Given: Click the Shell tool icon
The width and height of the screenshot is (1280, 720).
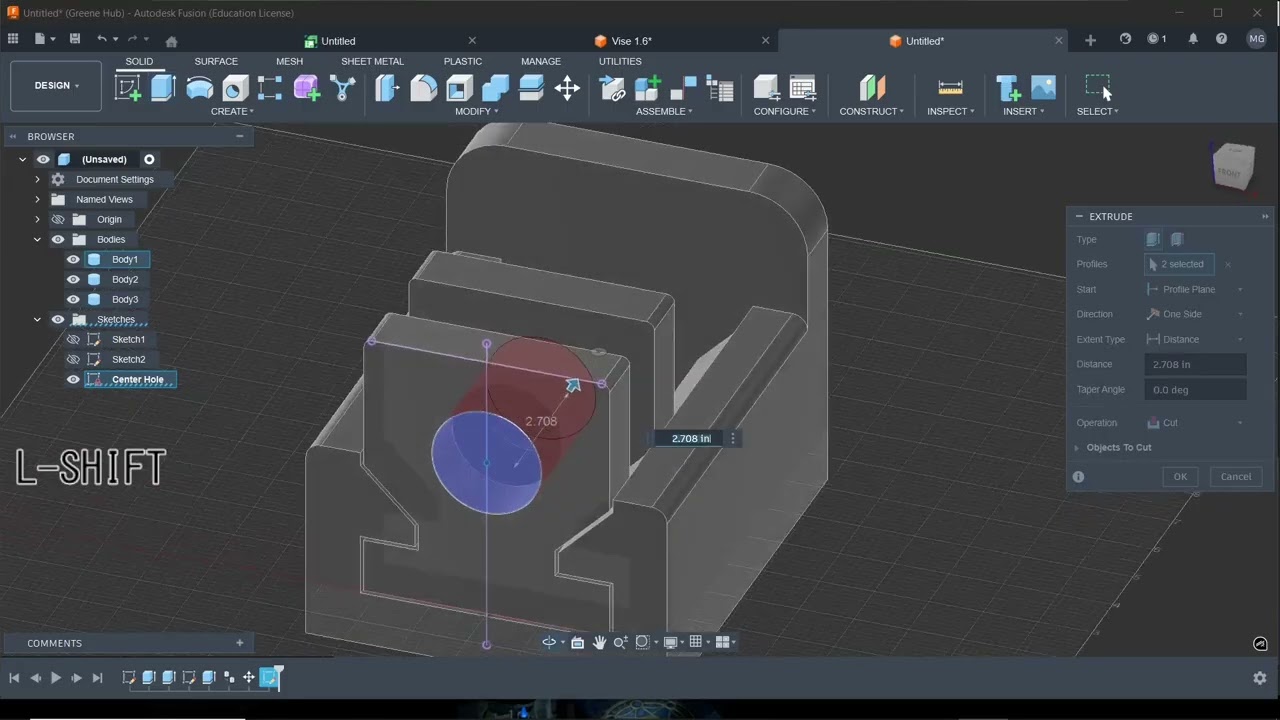Looking at the screenshot, I should (x=459, y=88).
